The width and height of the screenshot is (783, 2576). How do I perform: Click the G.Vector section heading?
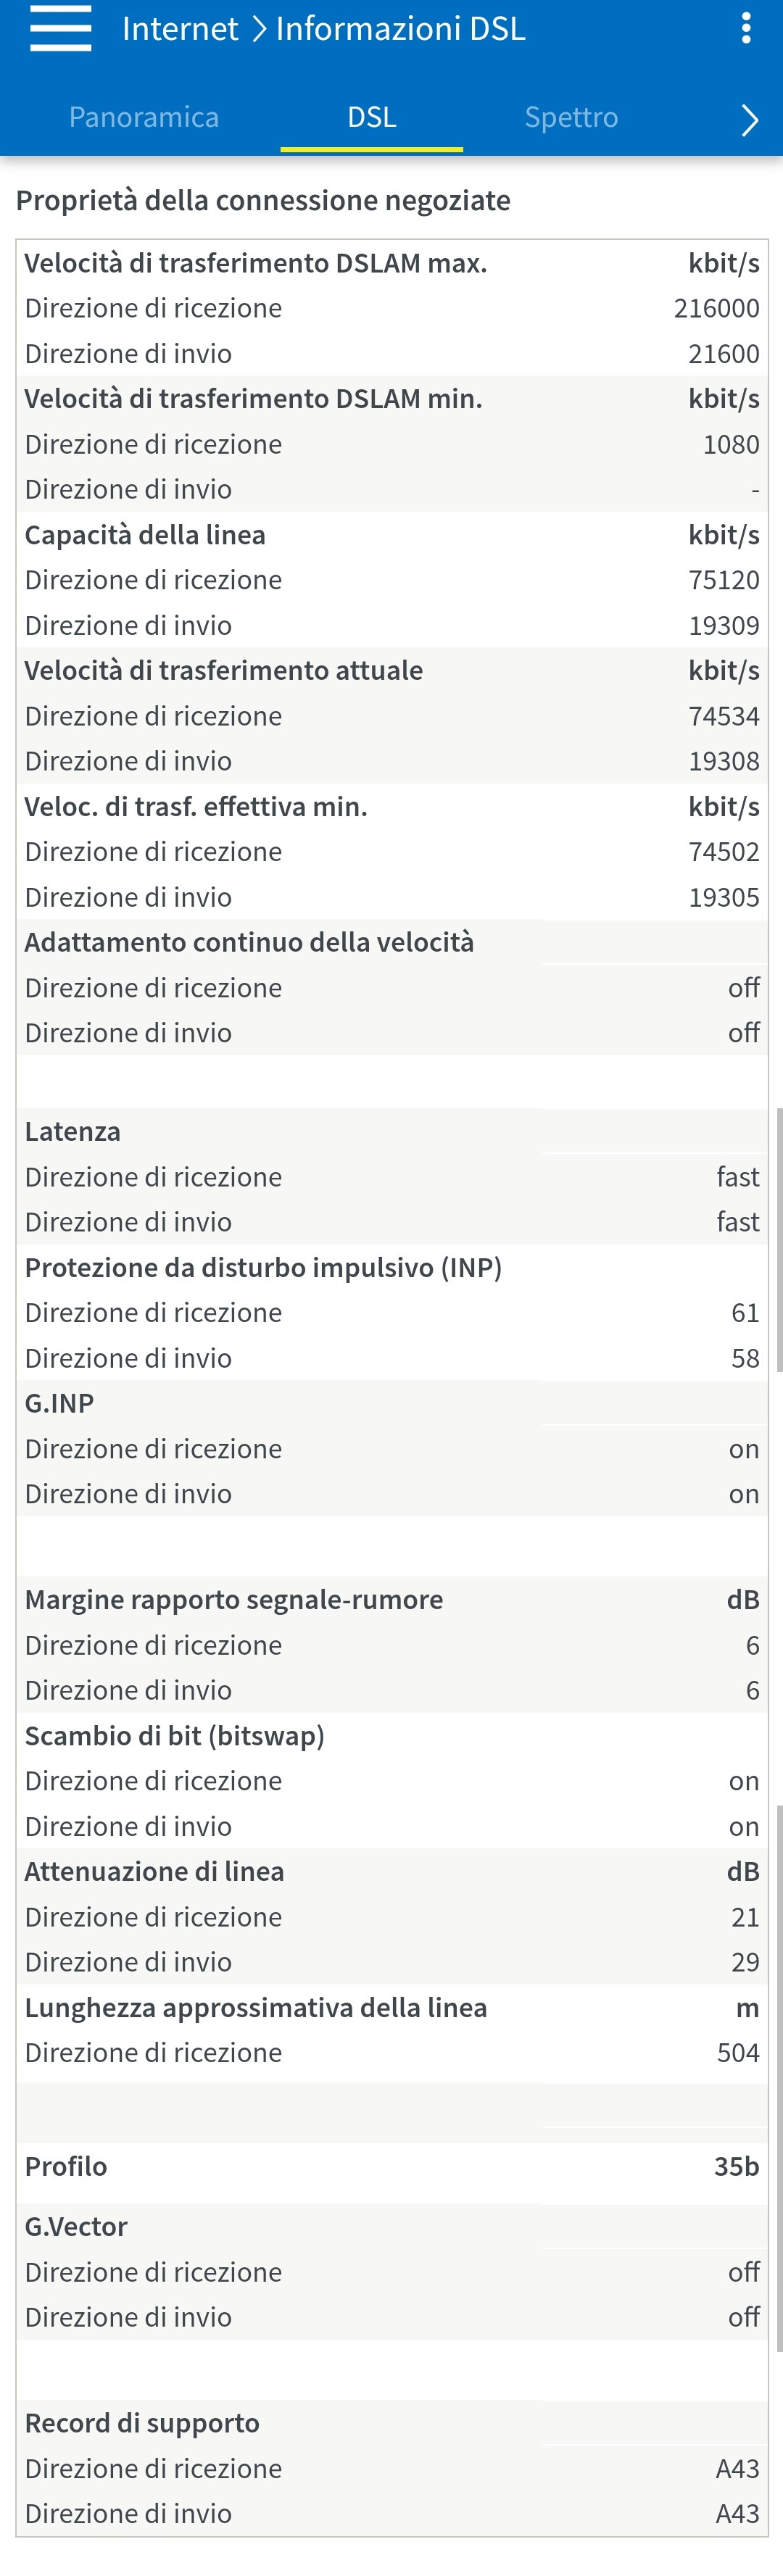pyautogui.click(x=76, y=2226)
